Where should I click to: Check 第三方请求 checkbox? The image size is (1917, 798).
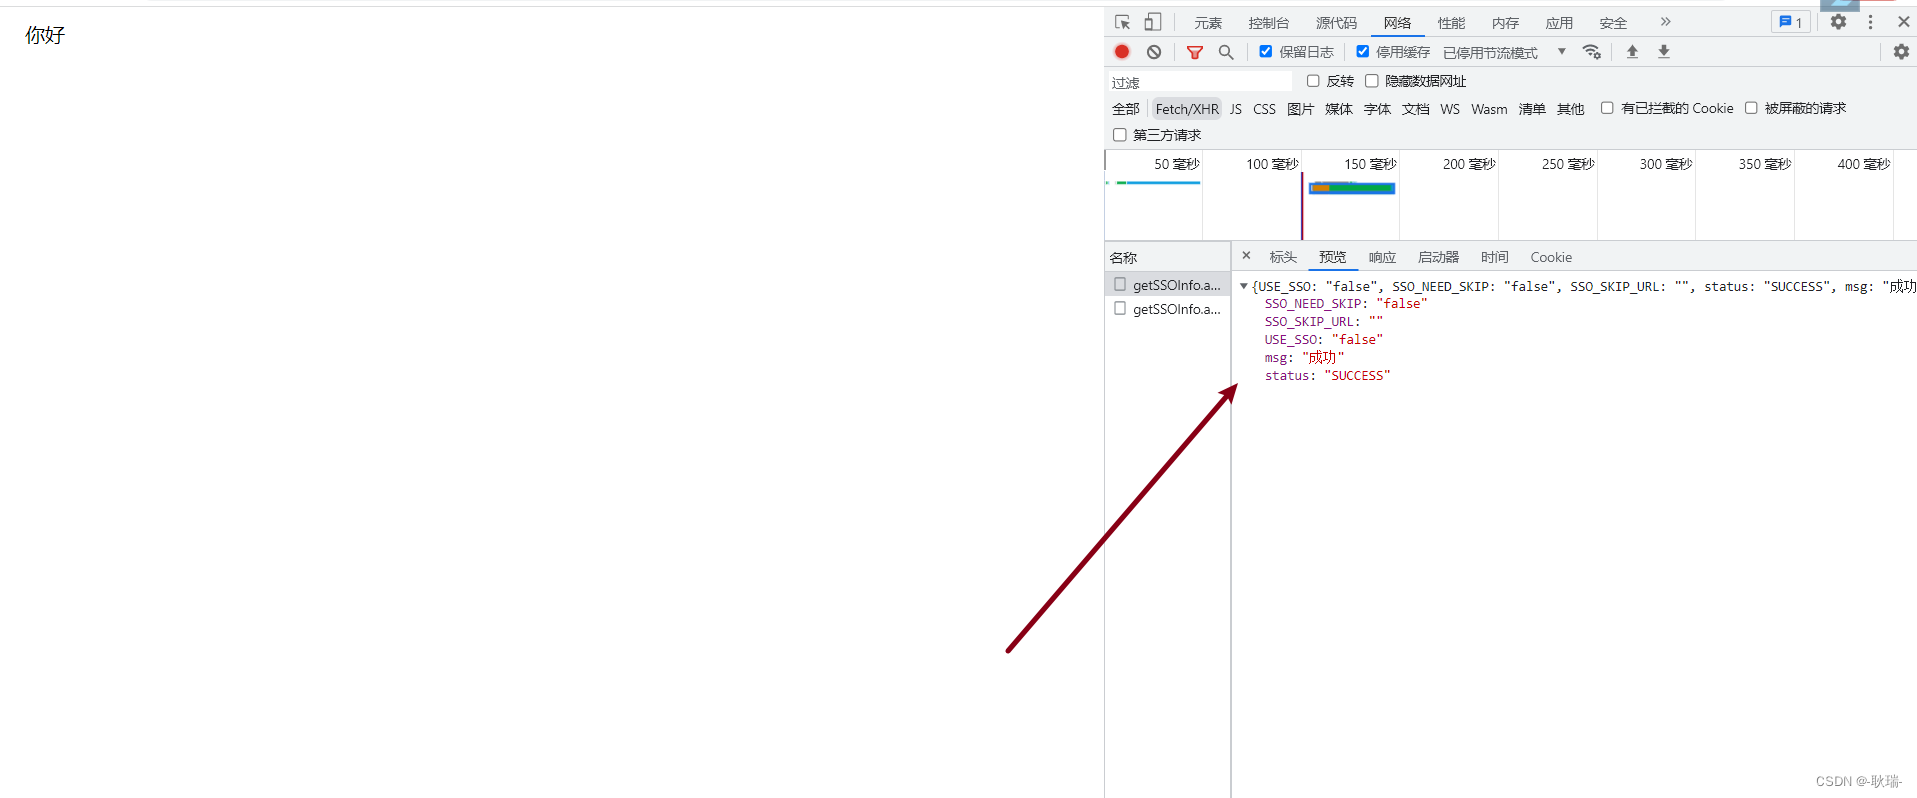pyautogui.click(x=1120, y=135)
